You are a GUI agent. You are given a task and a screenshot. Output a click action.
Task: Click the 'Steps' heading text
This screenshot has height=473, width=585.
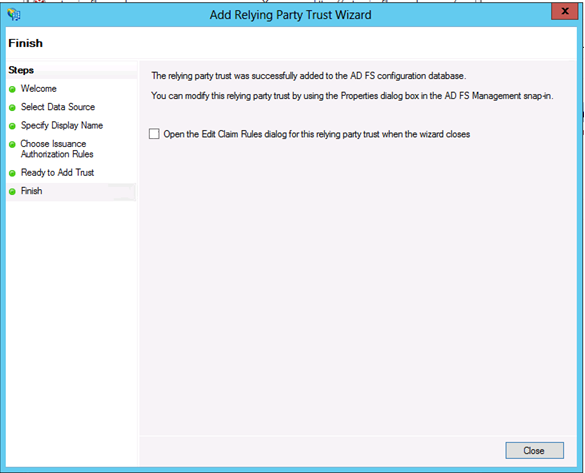21,70
